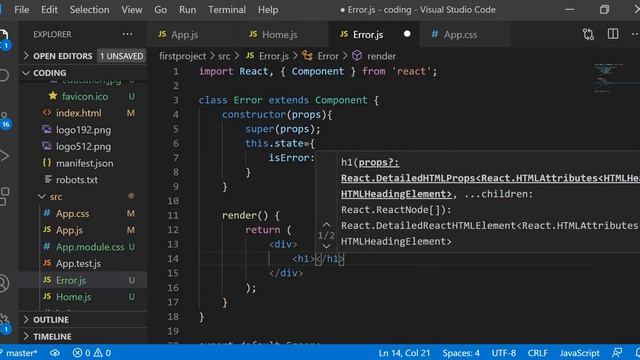This screenshot has height=360, width=640.
Task: Click the 1 UNSAVED badge
Action: (x=122, y=56)
